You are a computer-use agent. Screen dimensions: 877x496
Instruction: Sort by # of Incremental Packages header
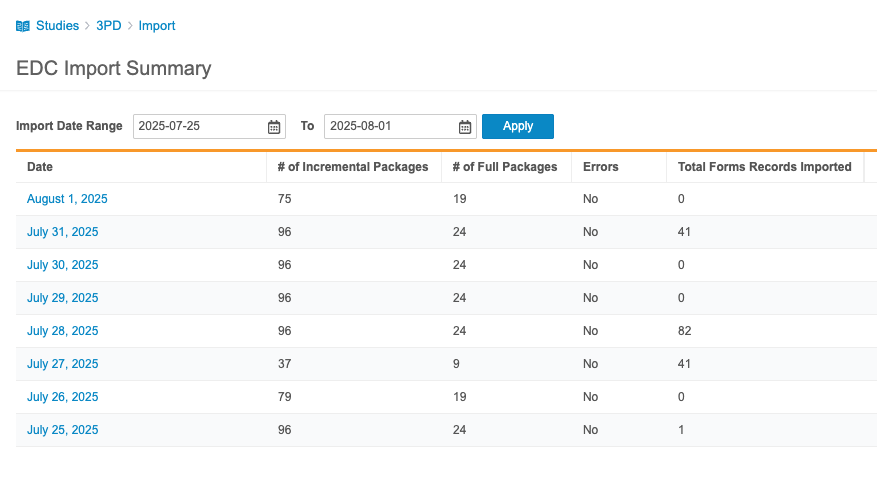point(352,167)
